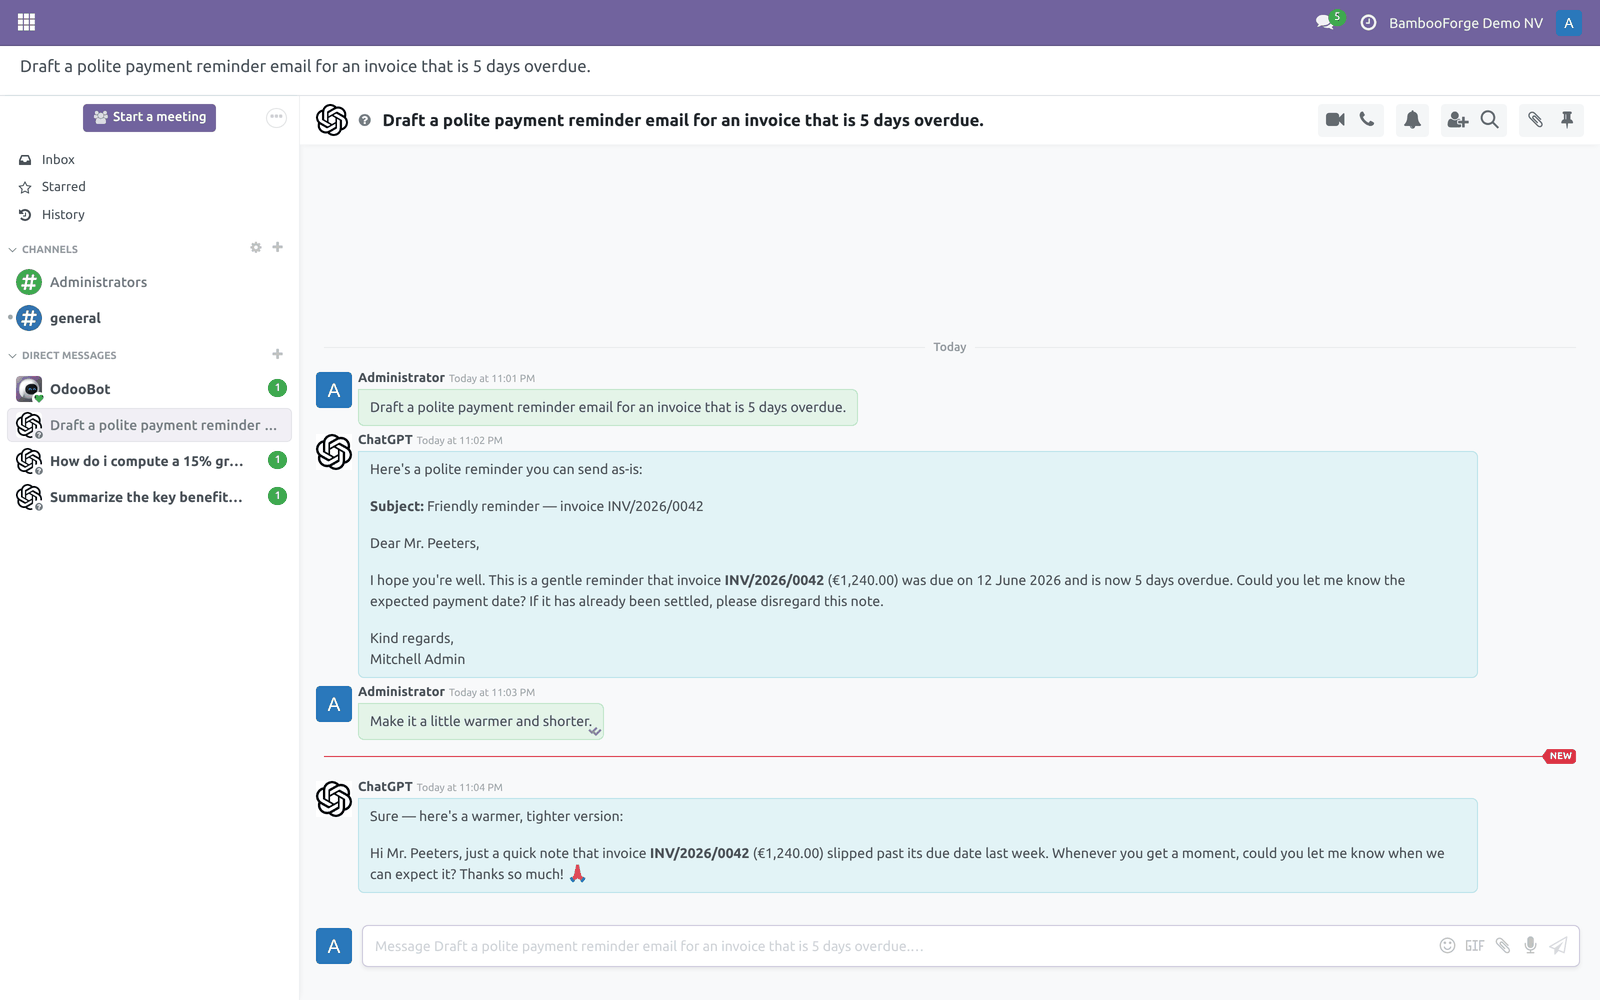
Task: Open the 'How do i compute a 15% gr...' chat
Action: [x=150, y=461]
